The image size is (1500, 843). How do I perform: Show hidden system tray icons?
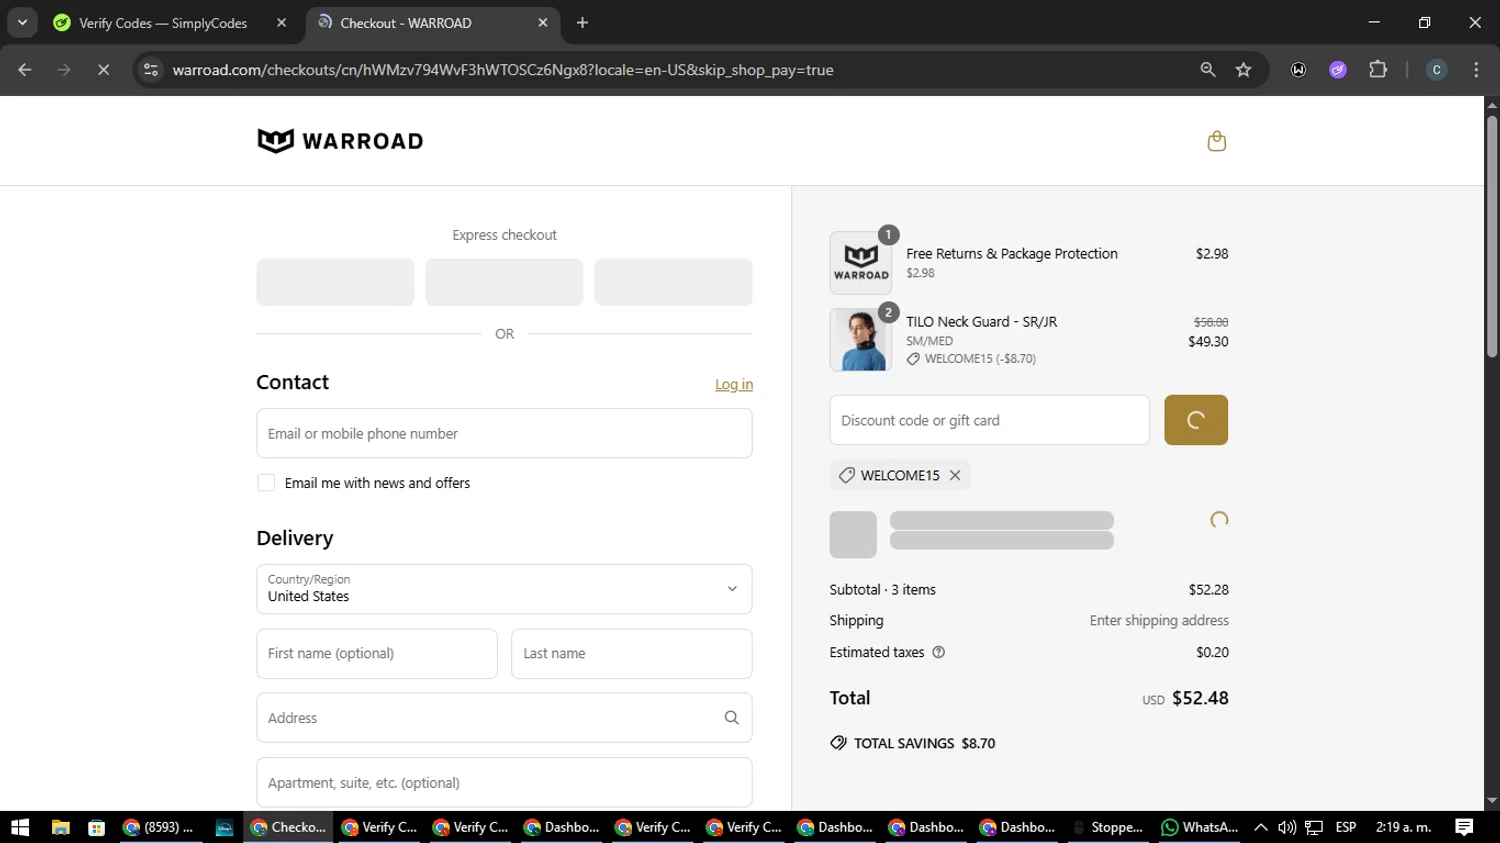pos(1261,827)
